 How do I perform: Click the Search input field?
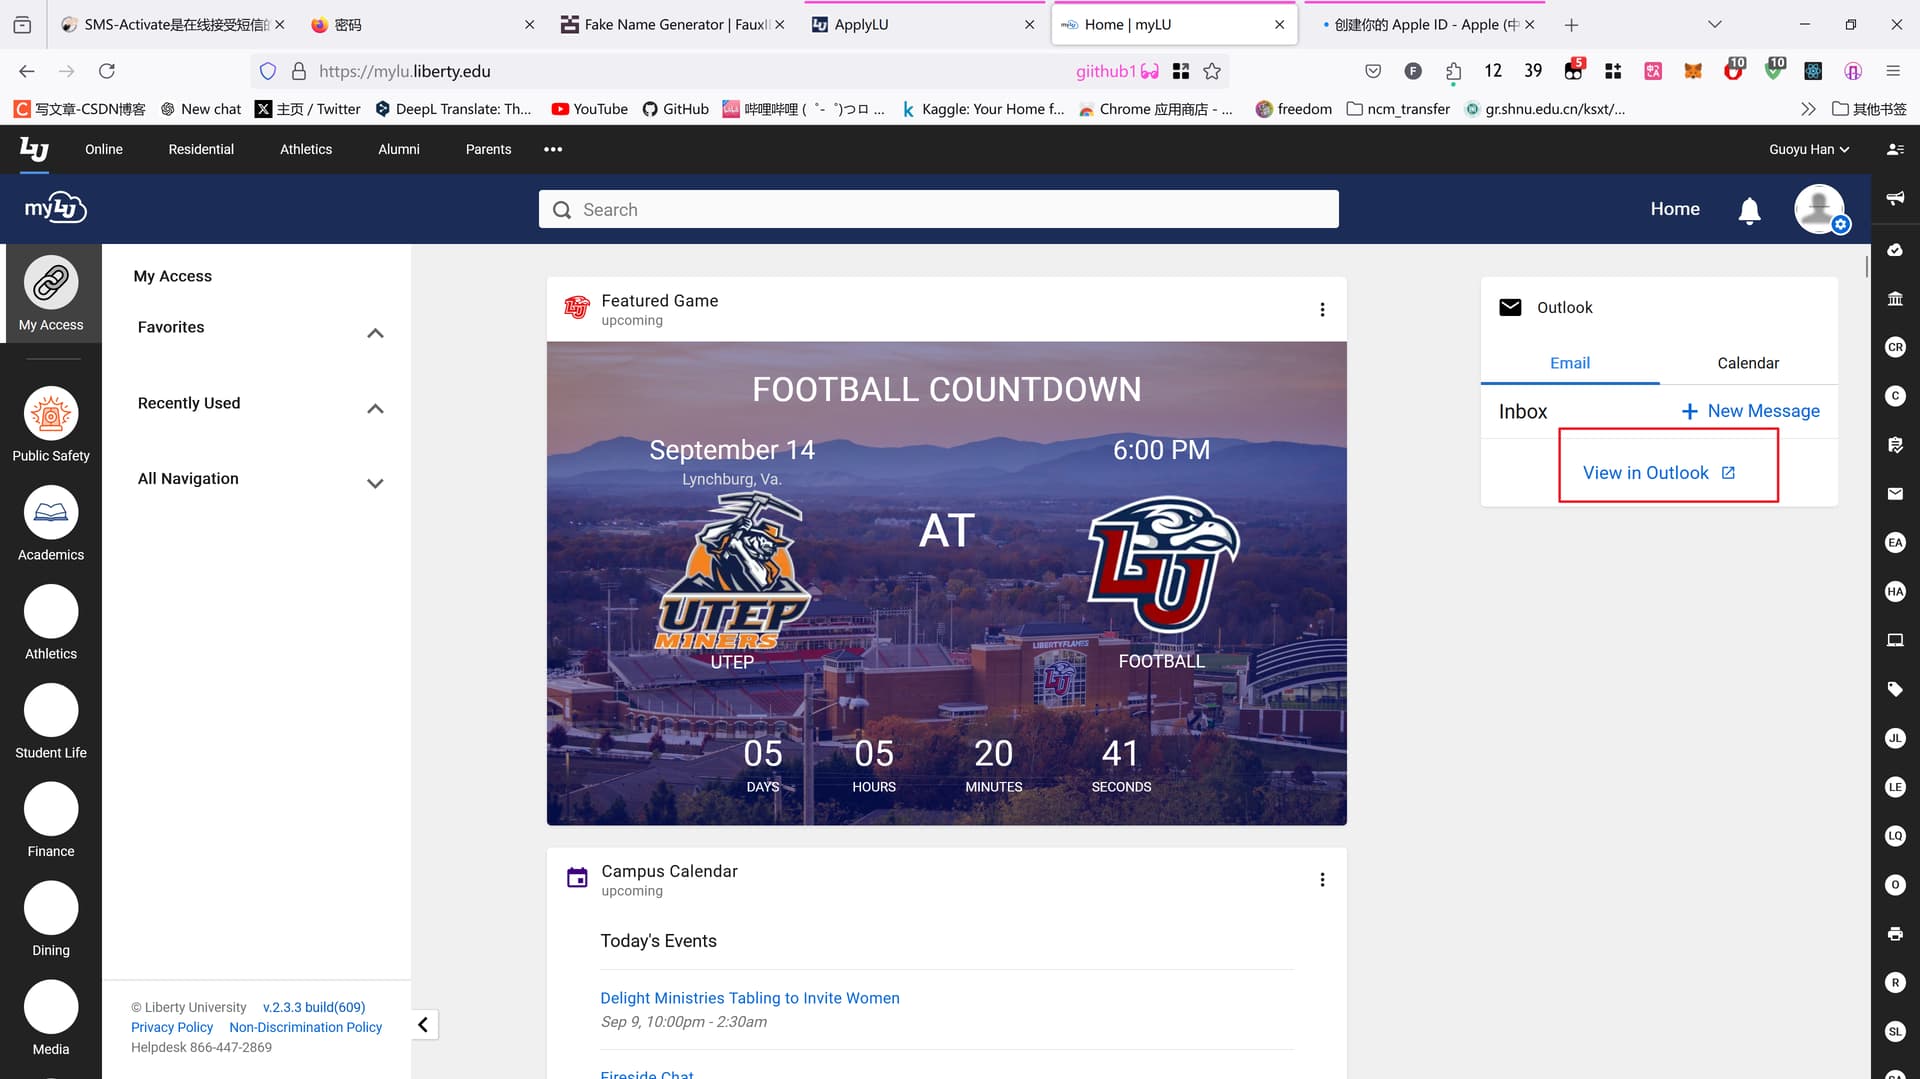click(x=939, y=209)
